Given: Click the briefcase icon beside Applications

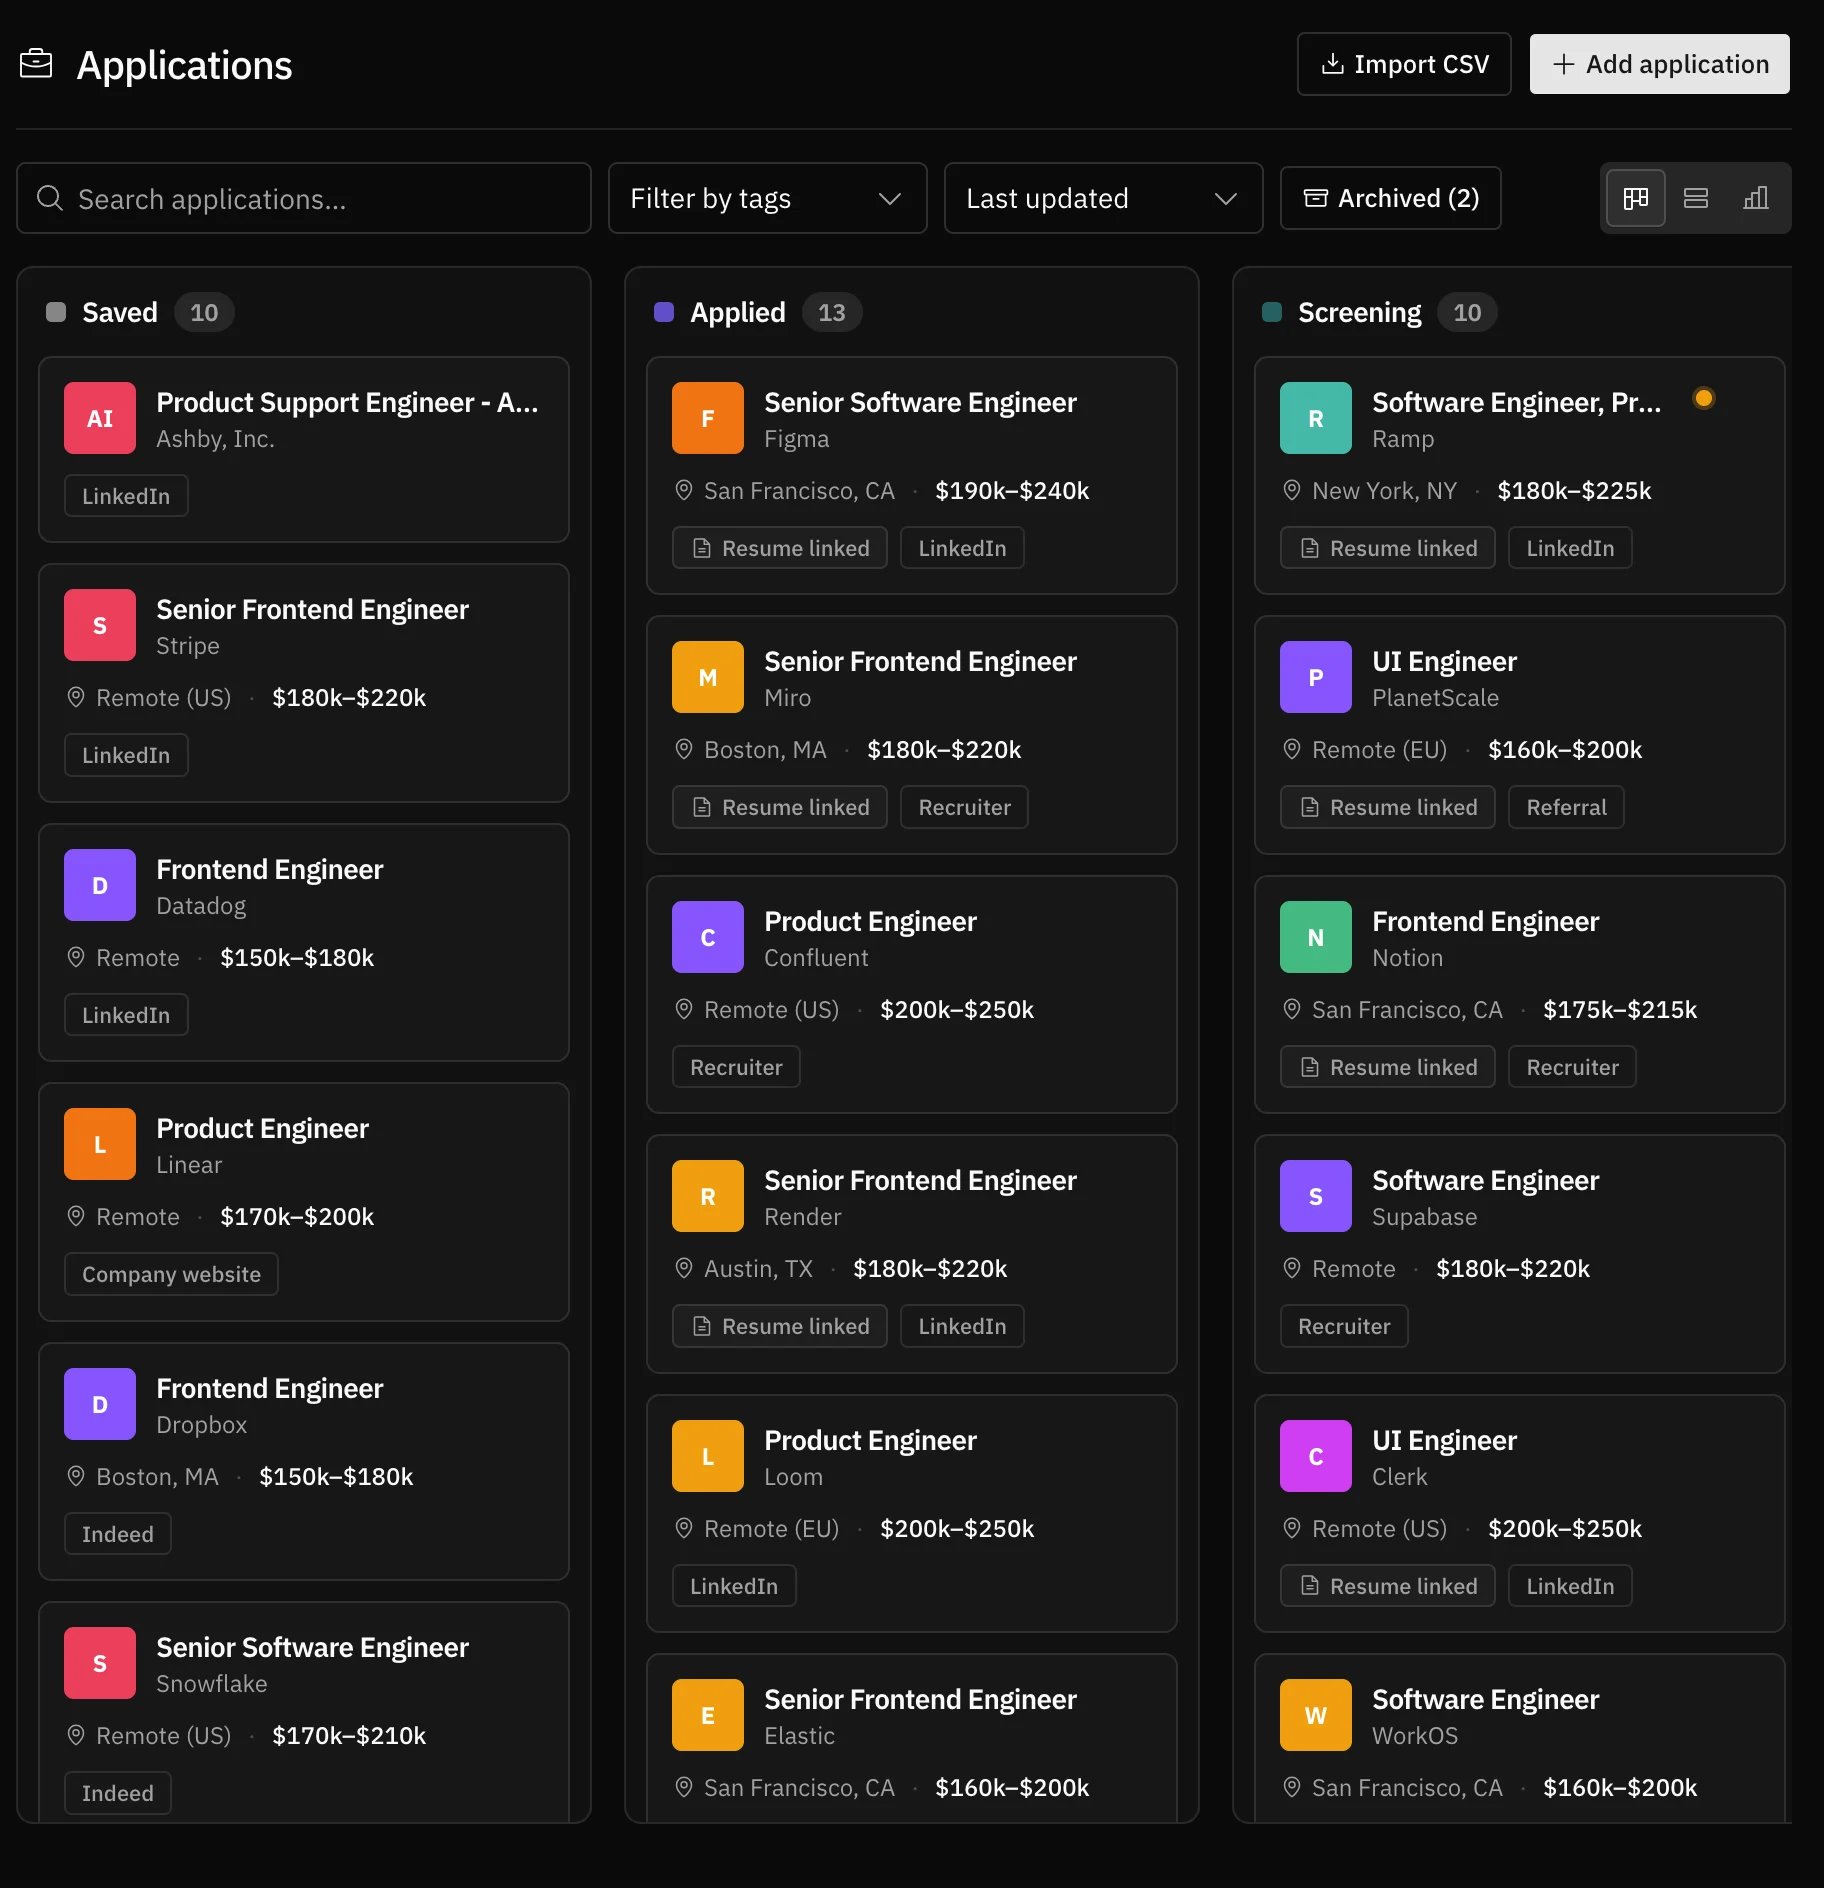Looking at the screenshot, I should click(x=36, y=64).
